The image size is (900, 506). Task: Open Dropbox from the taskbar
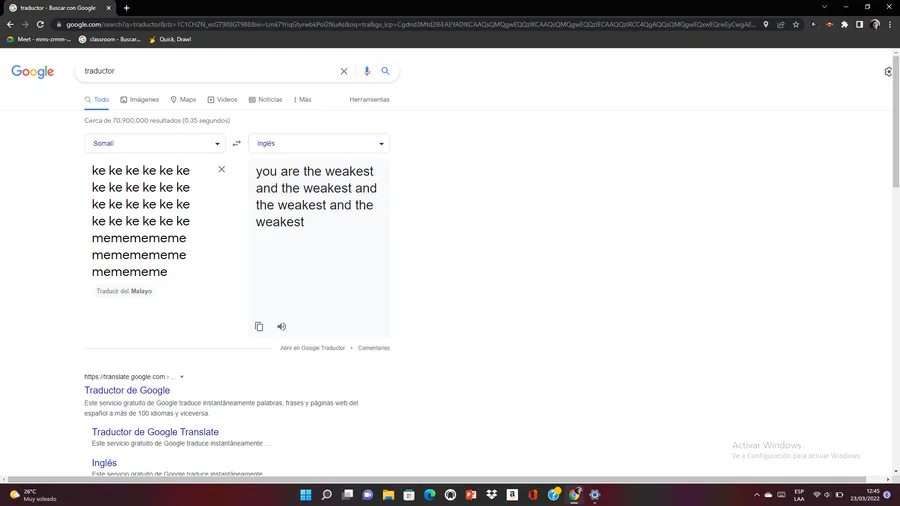pyautogui.click(x=491, y=495)
